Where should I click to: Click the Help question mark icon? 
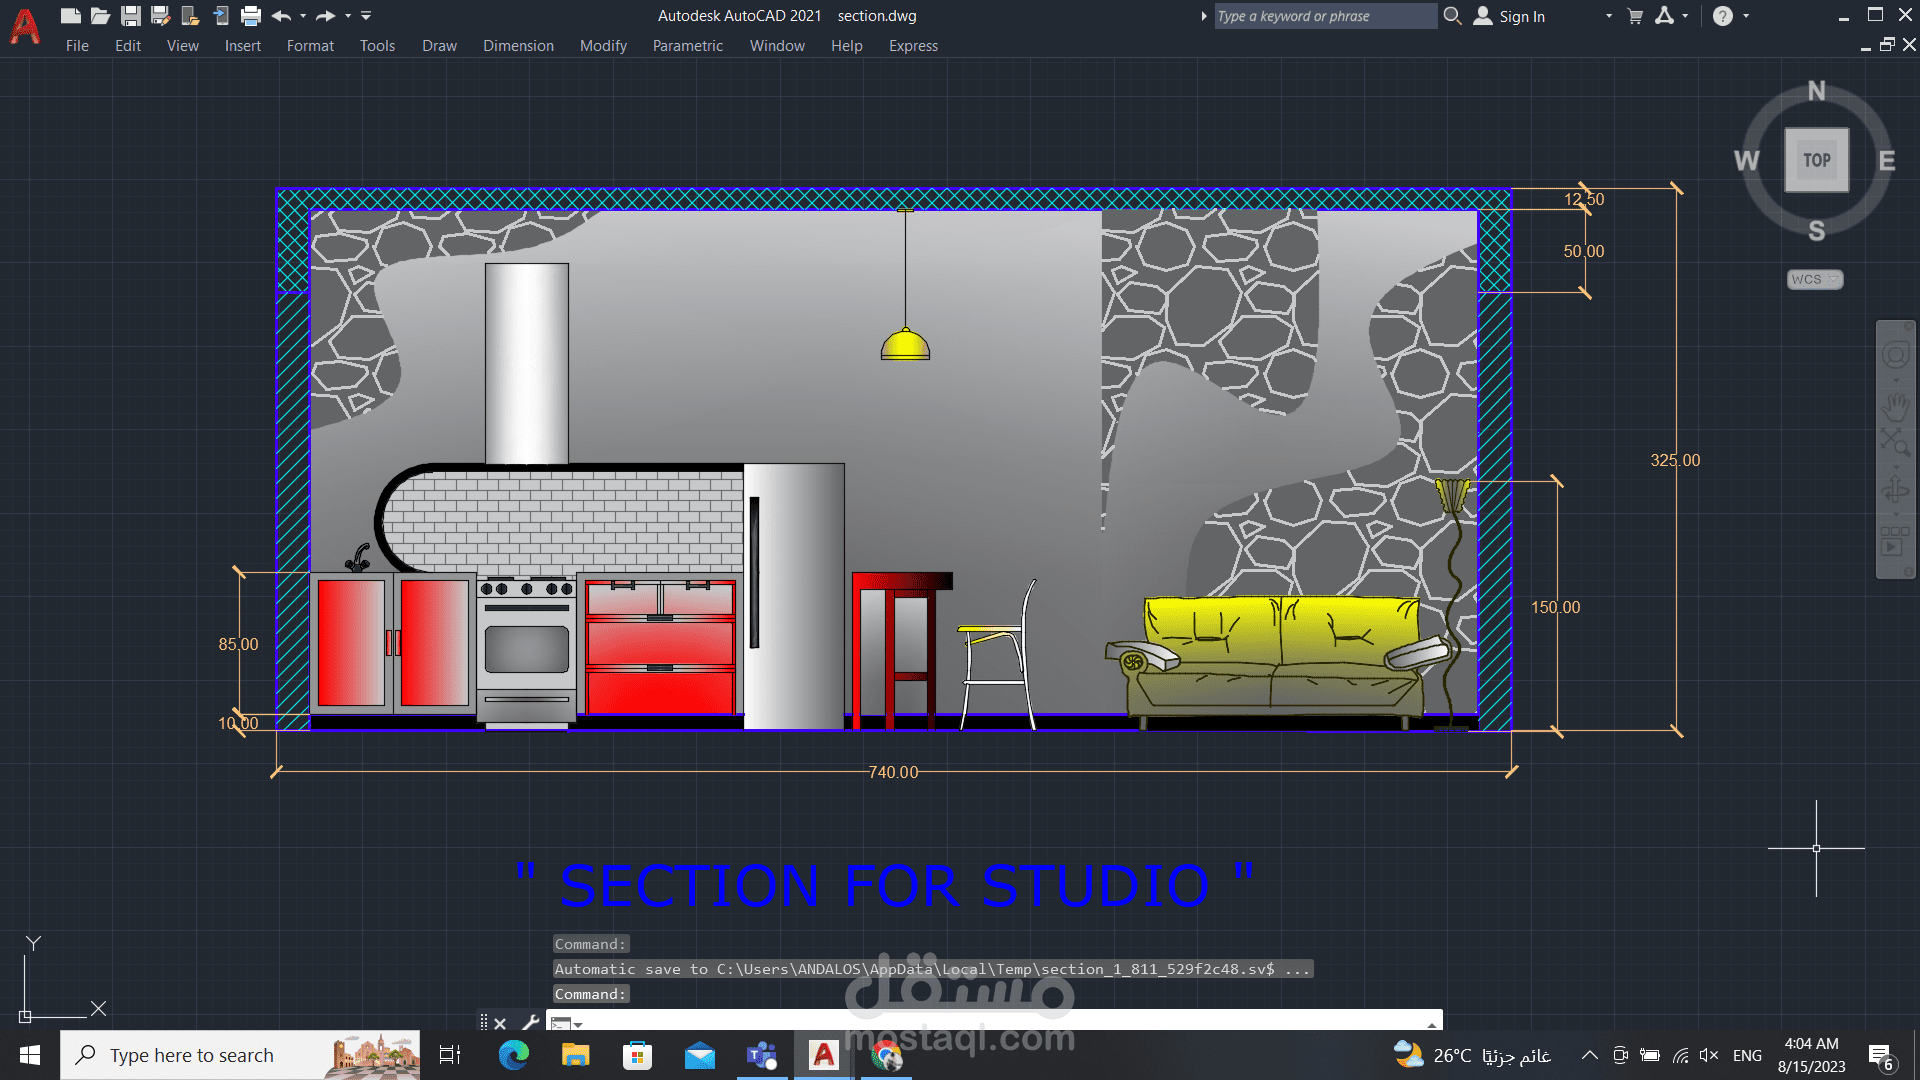coord(1722,16)
